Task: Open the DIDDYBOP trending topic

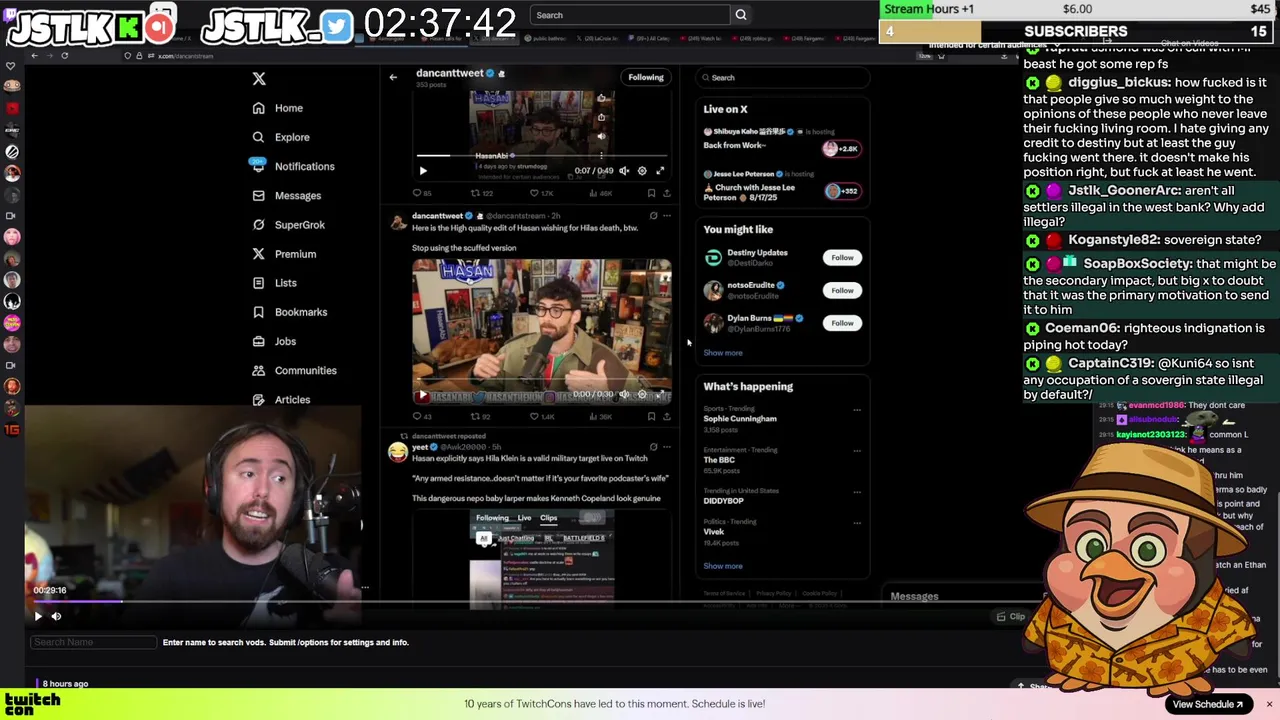Action: click(723, 501)
